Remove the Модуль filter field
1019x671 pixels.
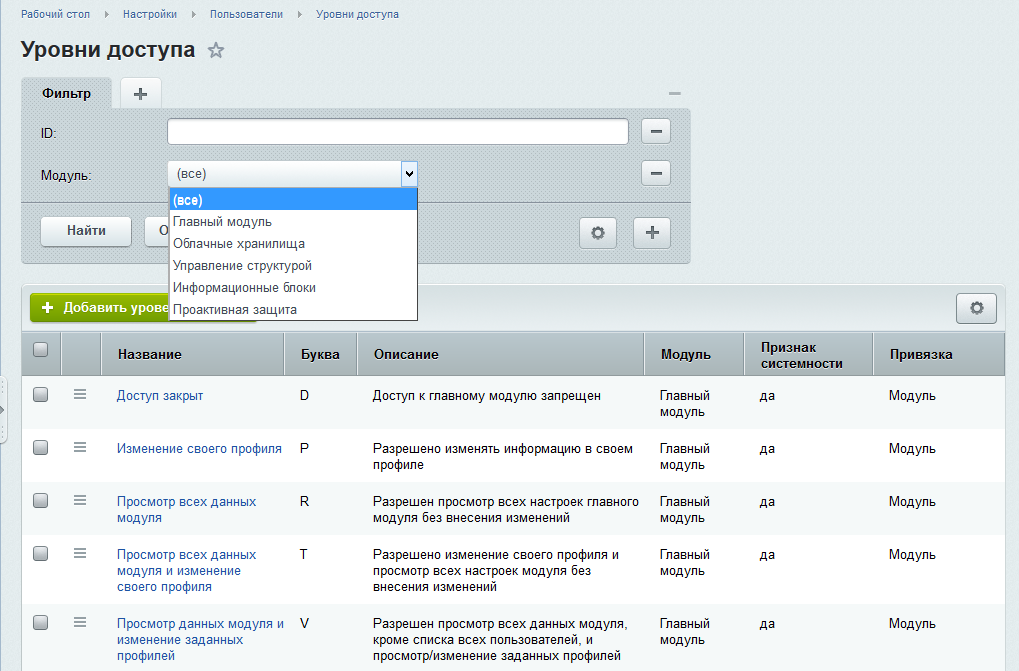point(656,173)
